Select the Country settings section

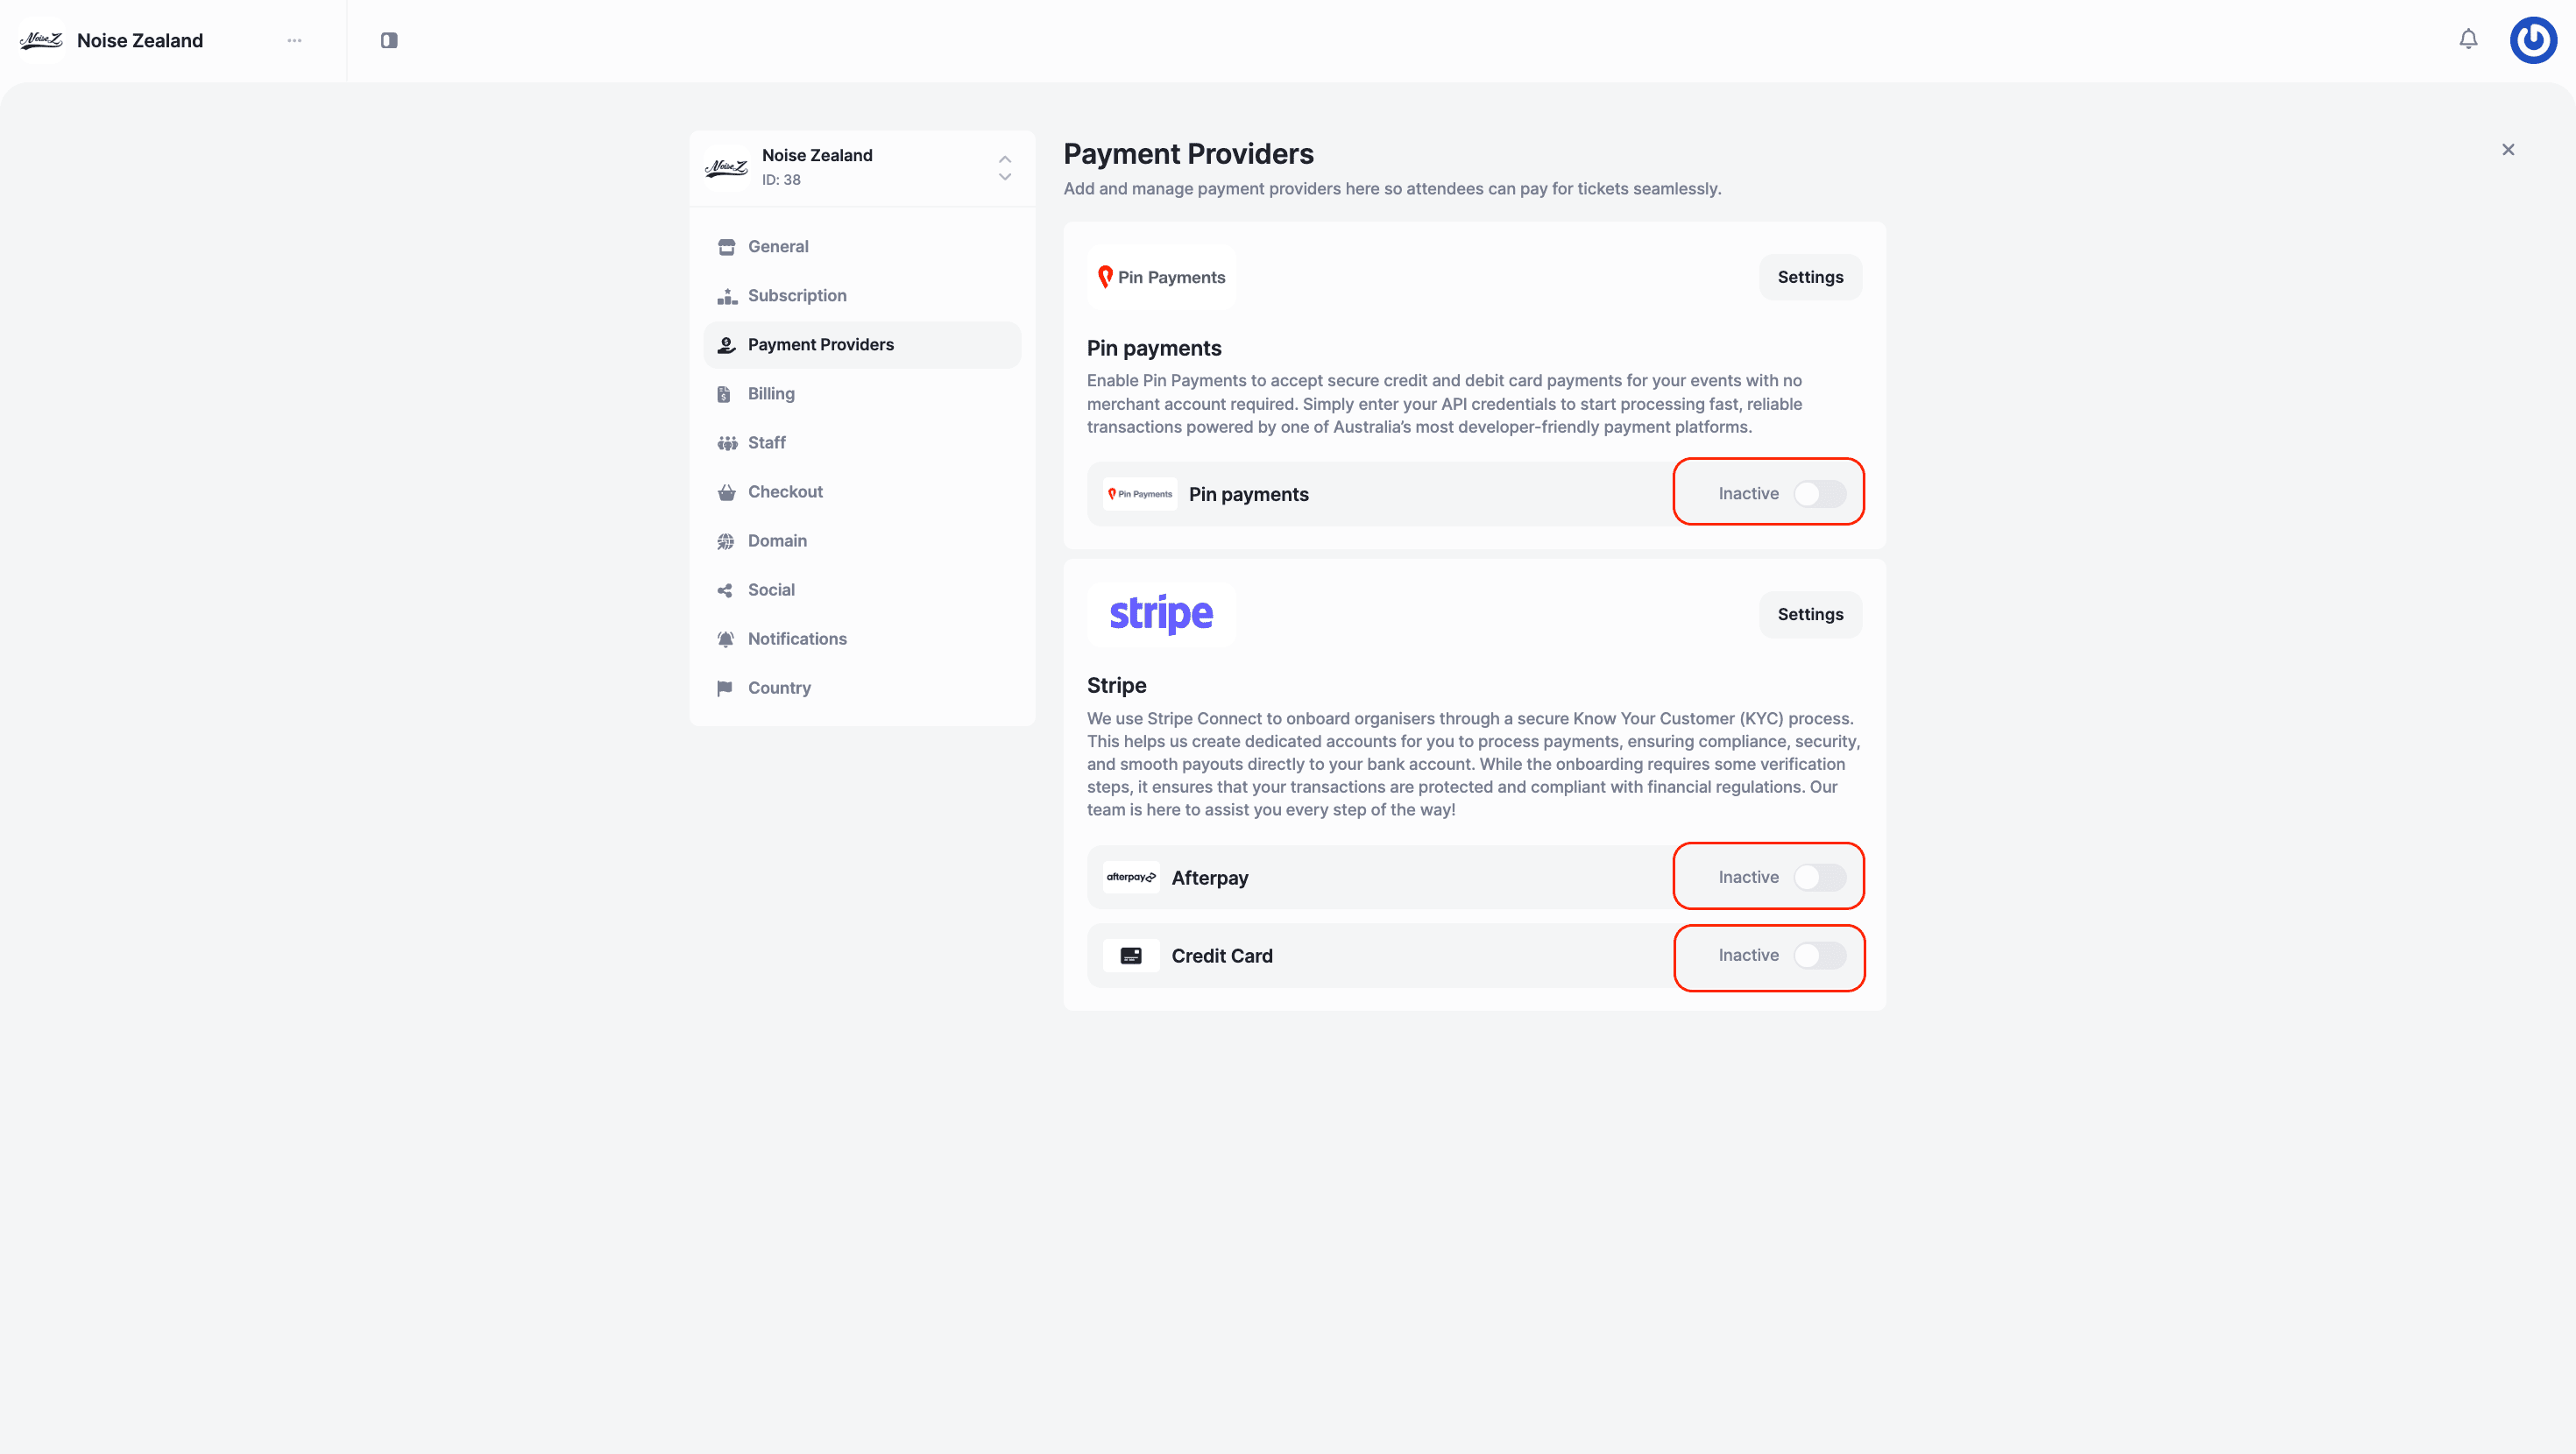779,688
